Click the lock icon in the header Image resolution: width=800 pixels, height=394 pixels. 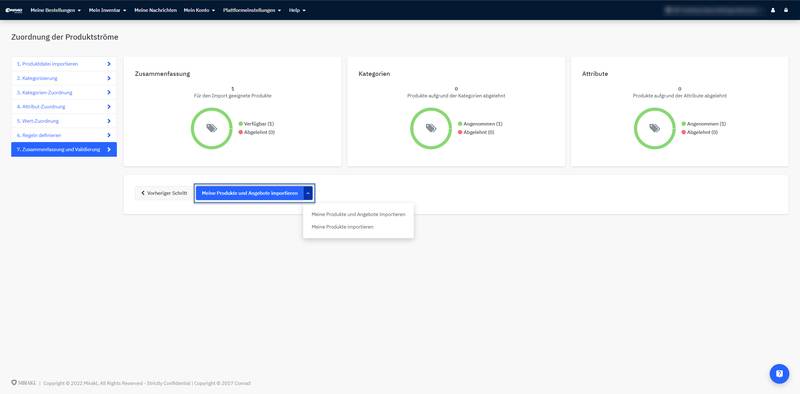(786, 10)
